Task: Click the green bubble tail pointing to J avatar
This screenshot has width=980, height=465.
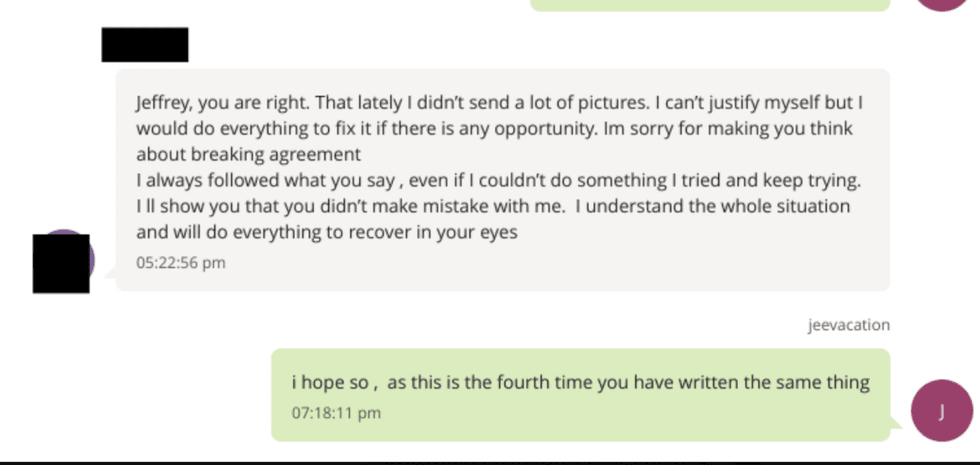Action: [896, 426]
